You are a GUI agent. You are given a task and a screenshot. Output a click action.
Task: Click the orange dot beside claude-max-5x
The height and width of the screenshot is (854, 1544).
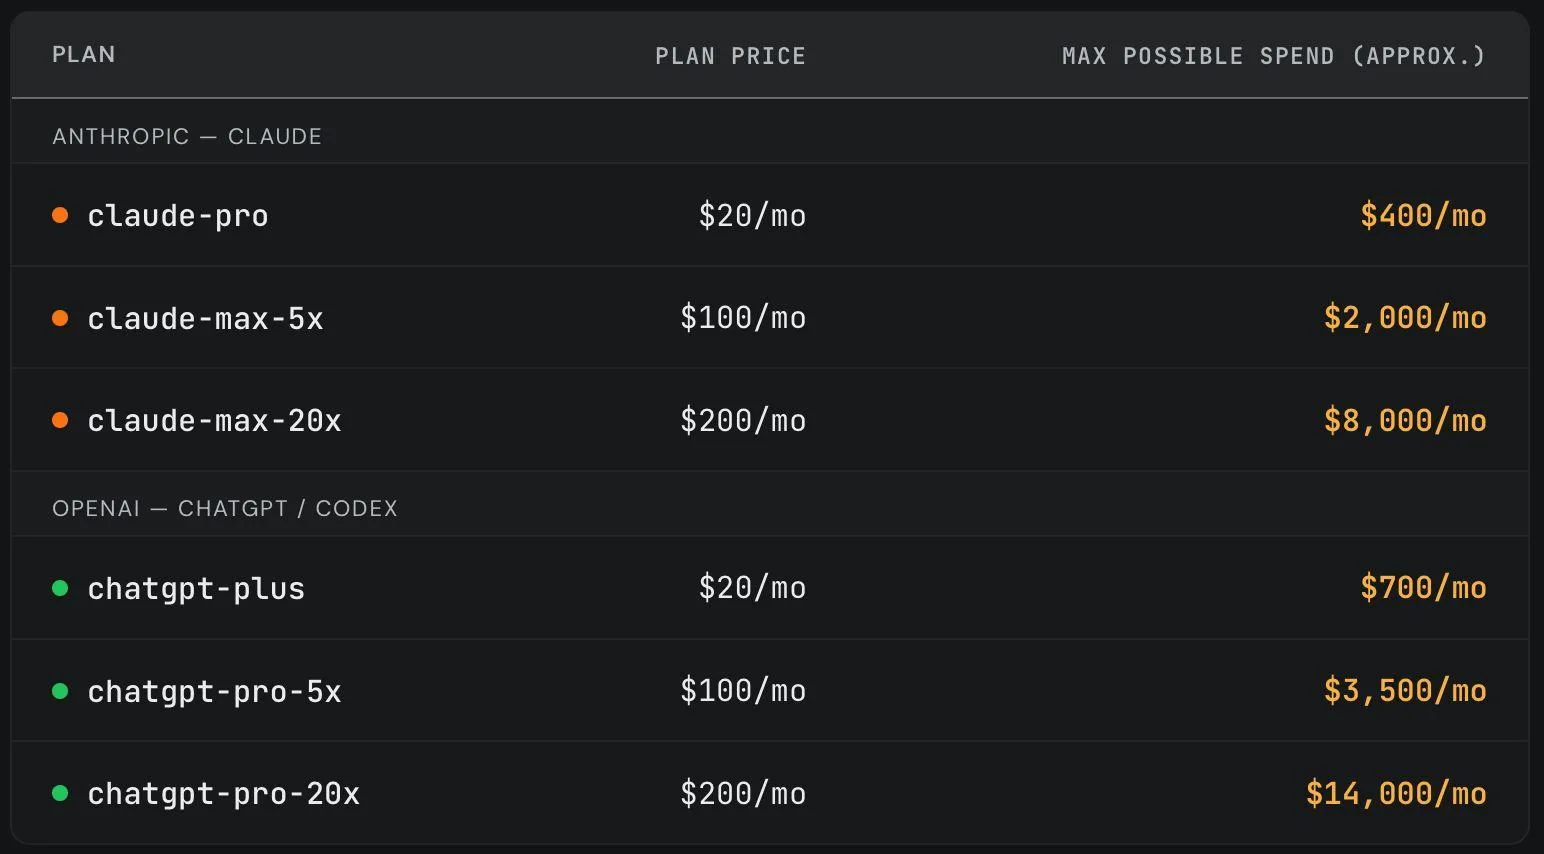pyautogui.click(x=60, y=318)
